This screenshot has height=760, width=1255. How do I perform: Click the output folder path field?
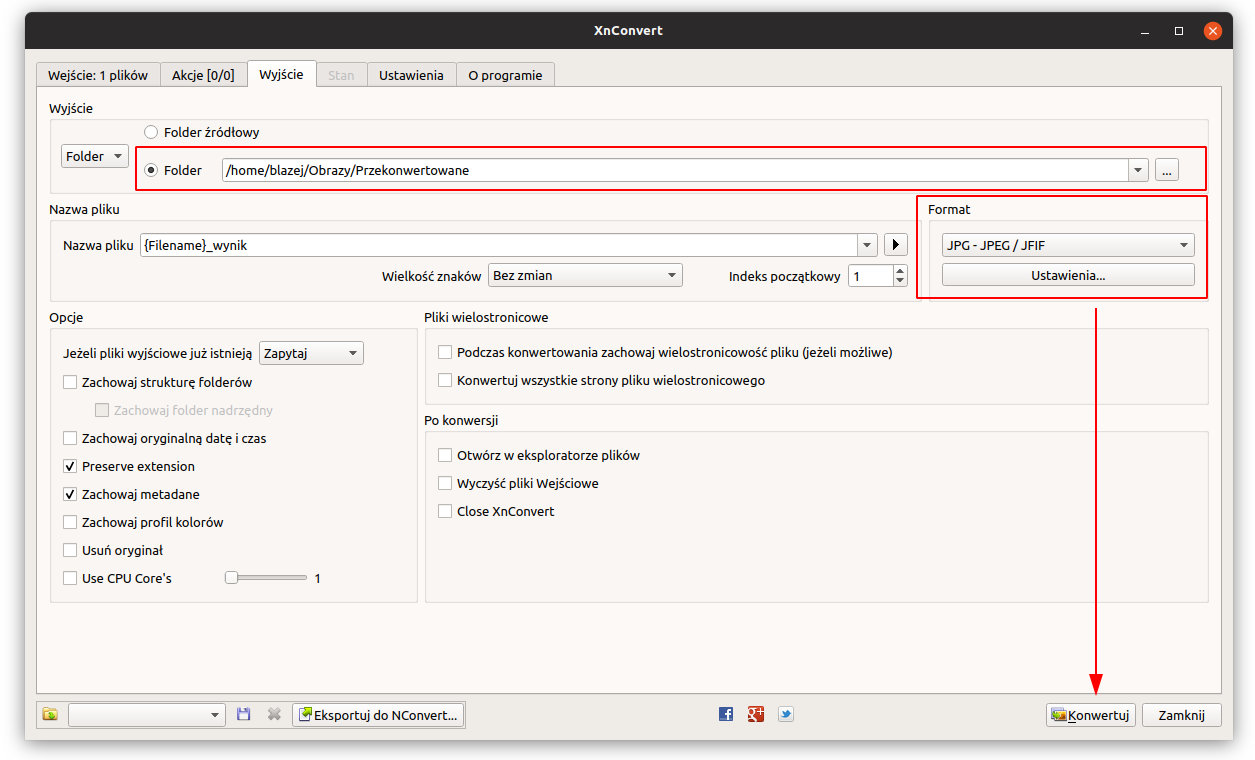tap(675, 170)
